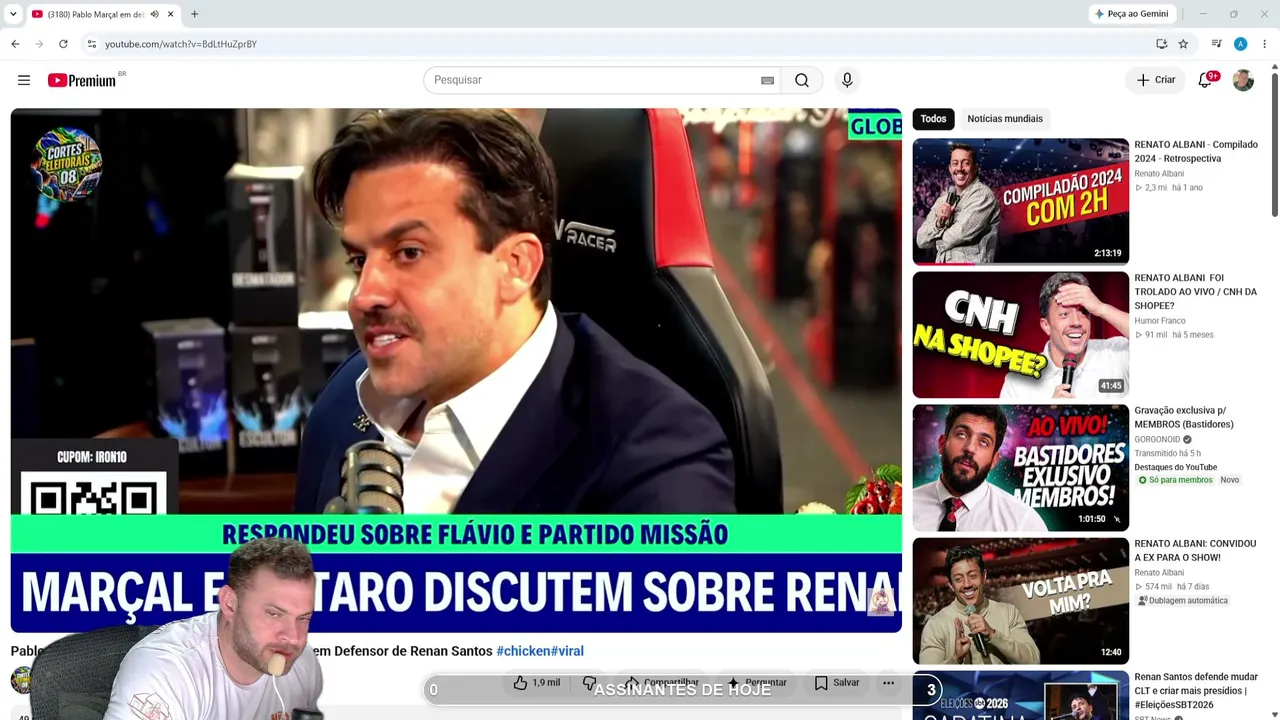Select the Notícias mundiais filter chip
Image resolution: width=1280 pixels, height=720 pixels.
[1005, 119]
